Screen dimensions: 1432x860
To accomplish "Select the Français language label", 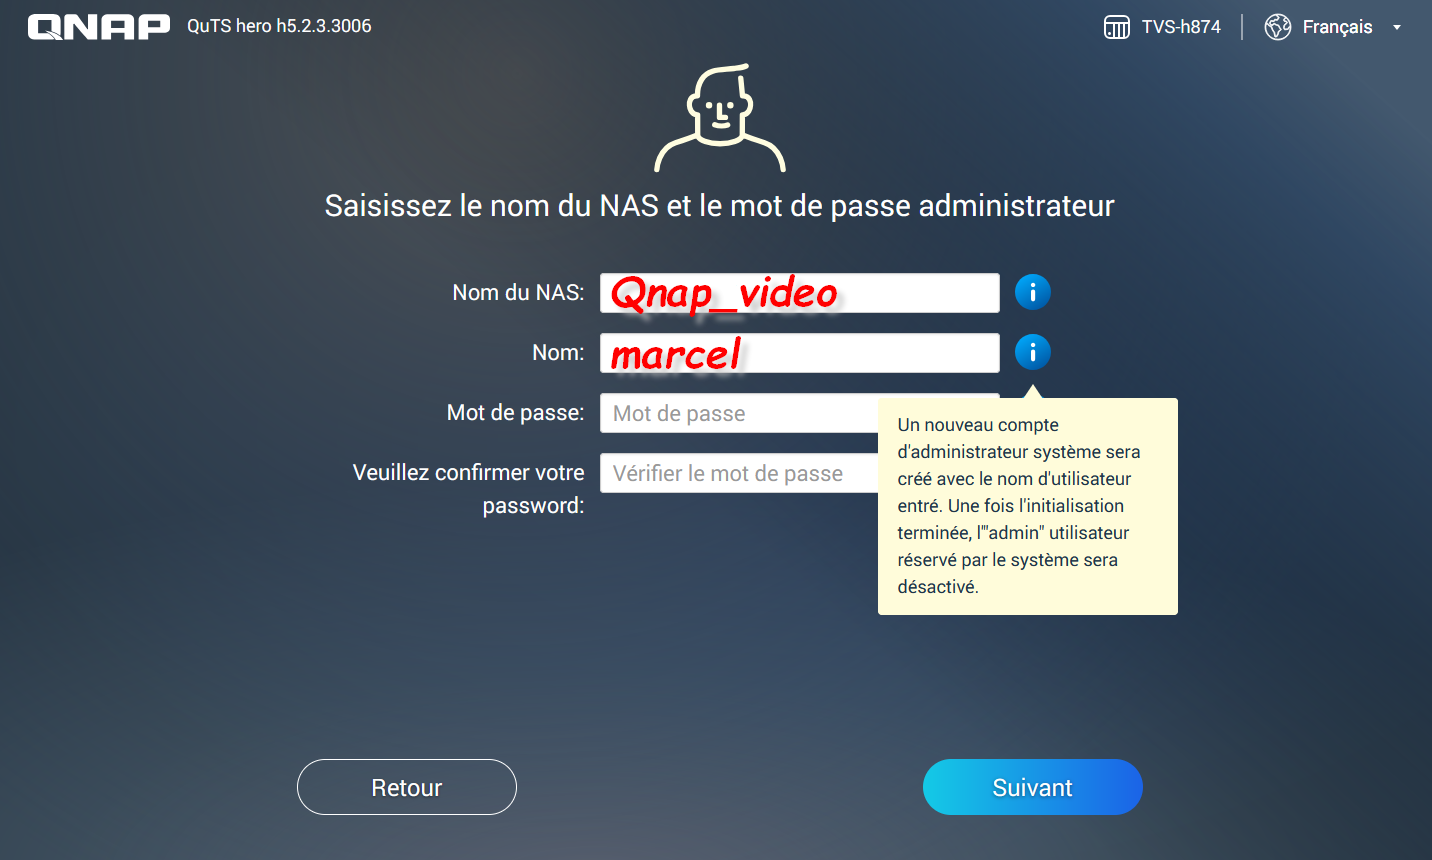I will pyautogui.click(x=1337, y=27).
